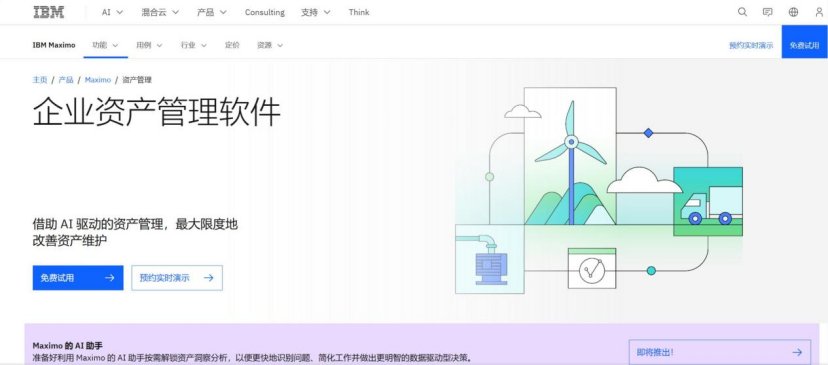This screenshot has width=828, height=365.
Task: Go to 主页 breadcrumb
Action: pos(40,80)
